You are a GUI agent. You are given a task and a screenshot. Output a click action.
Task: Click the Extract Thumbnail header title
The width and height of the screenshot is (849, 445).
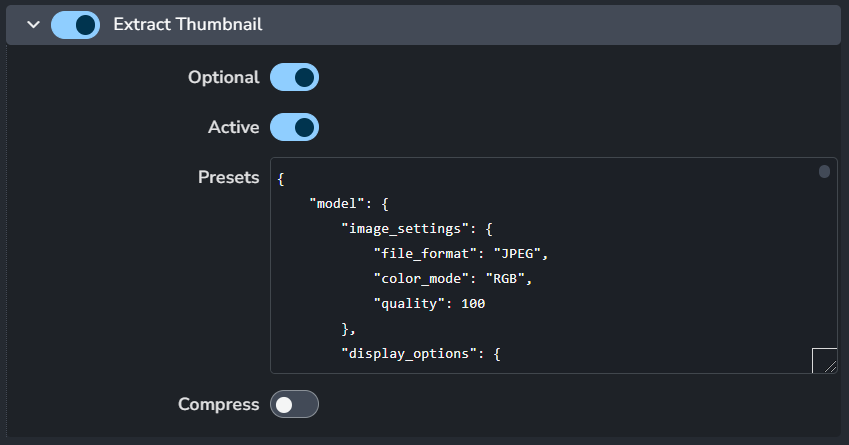coord(188,24)
